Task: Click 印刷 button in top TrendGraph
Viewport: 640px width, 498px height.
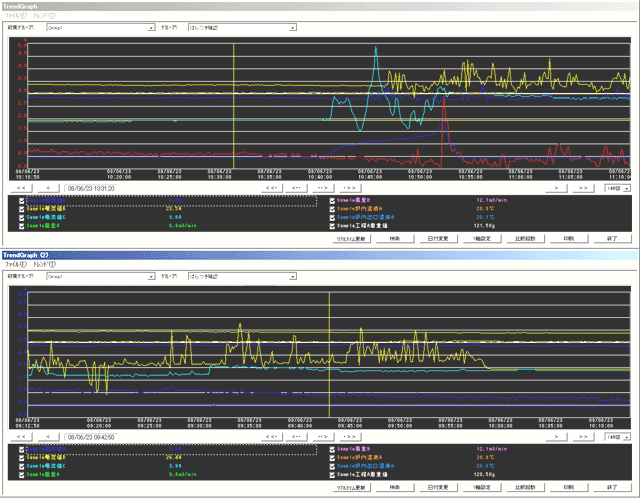Action: [x=569, y=239]
